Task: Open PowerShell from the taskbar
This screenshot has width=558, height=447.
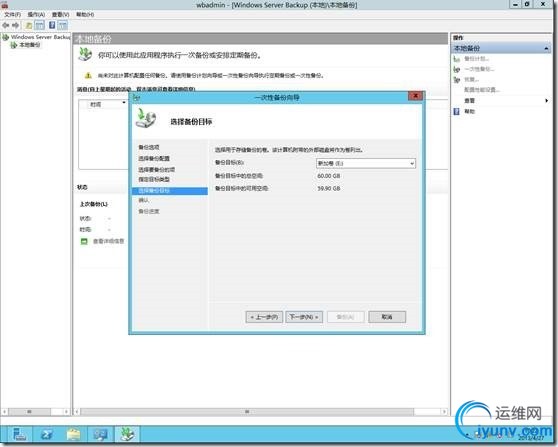Action: (x=47, y=434)
